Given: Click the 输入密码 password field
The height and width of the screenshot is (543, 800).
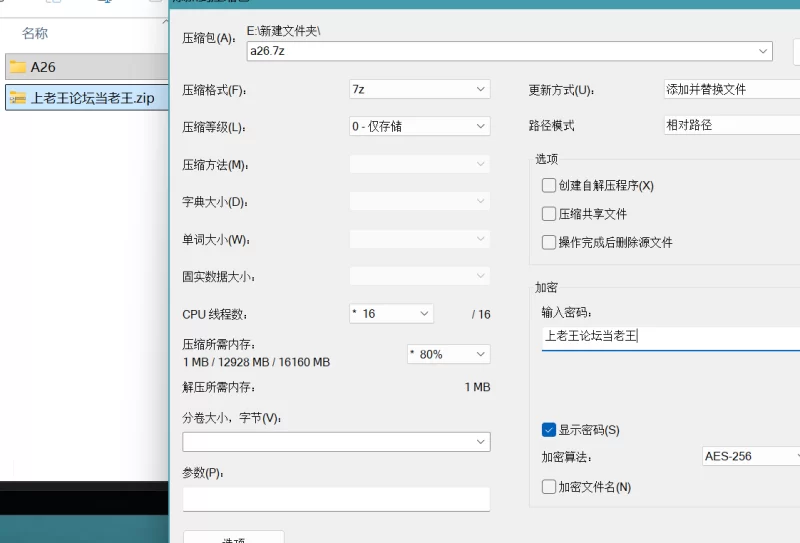Looking at the screenshot, I should pos(671,336).
